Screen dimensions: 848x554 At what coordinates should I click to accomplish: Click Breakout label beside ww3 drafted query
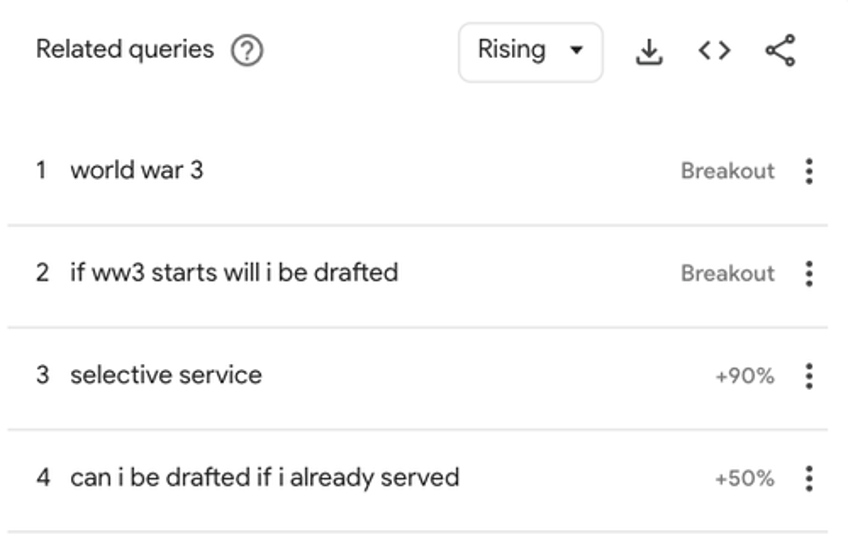pyautogui.click(x=727, y=273)
